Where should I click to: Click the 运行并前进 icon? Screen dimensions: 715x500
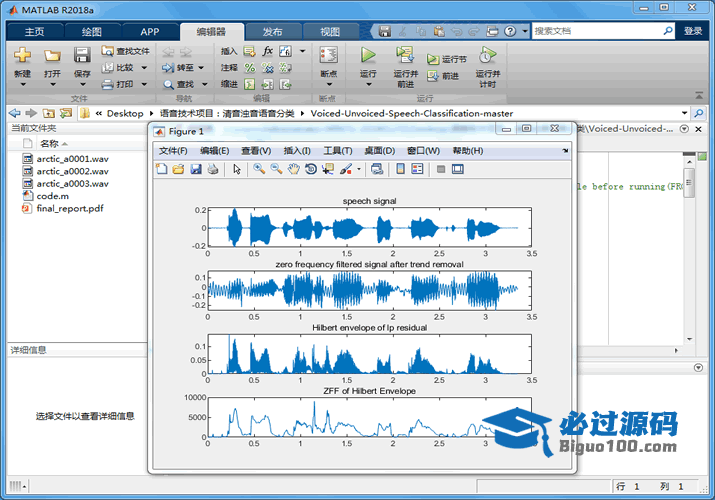405,55
